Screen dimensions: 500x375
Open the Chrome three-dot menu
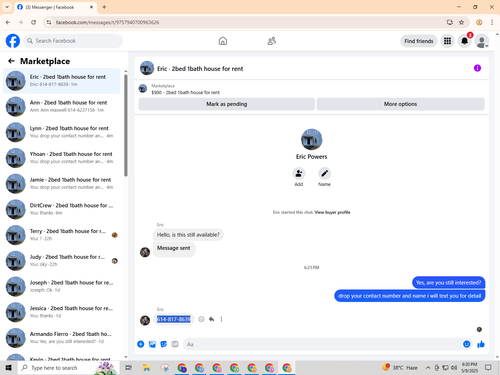tap(492, 22)
